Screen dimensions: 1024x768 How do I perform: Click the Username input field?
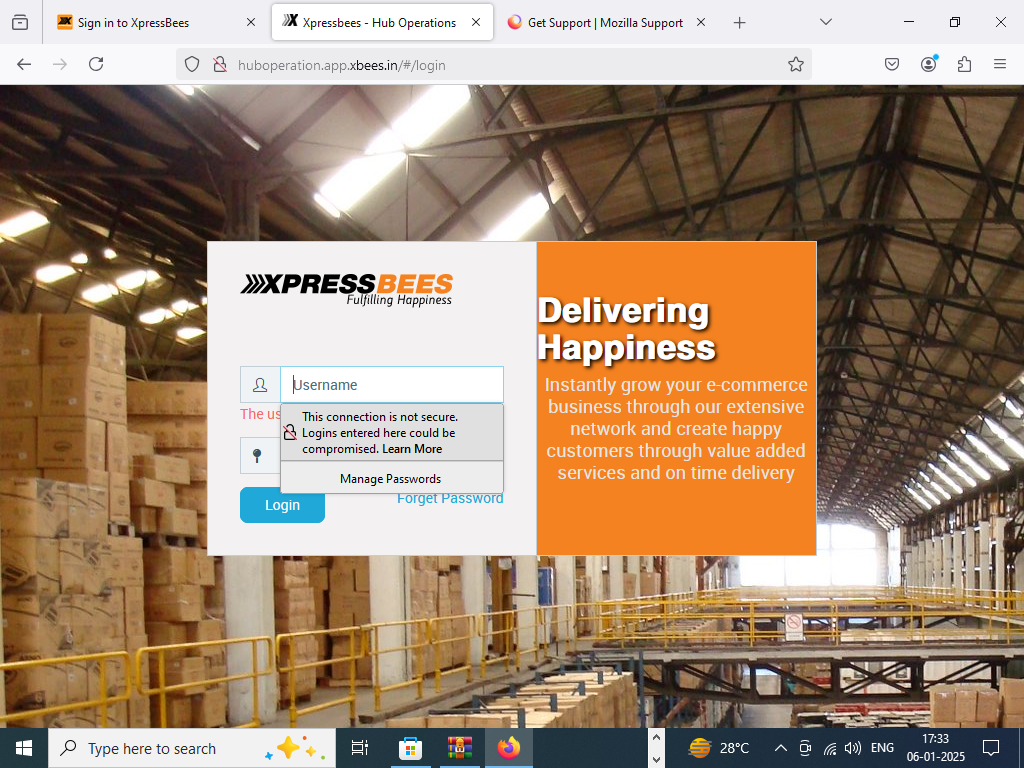pyautogui.click(x=392, y=385)
